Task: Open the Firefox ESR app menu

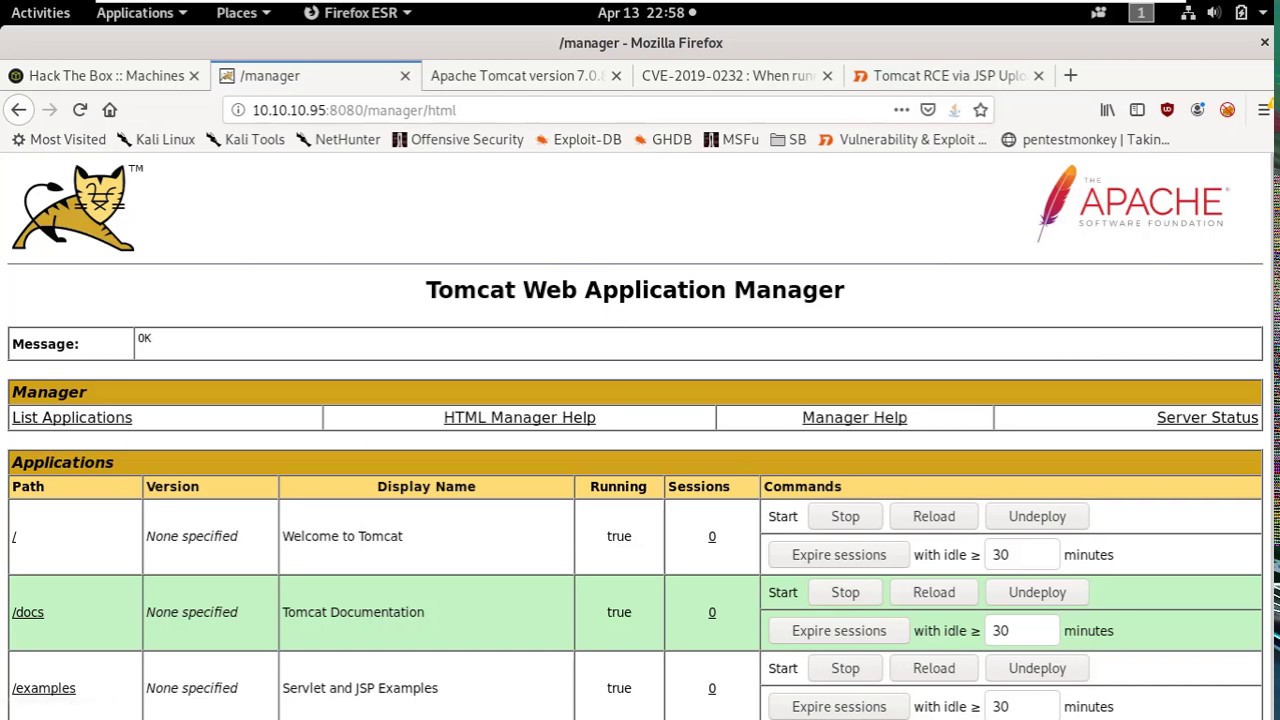Action: click(357, 13)
